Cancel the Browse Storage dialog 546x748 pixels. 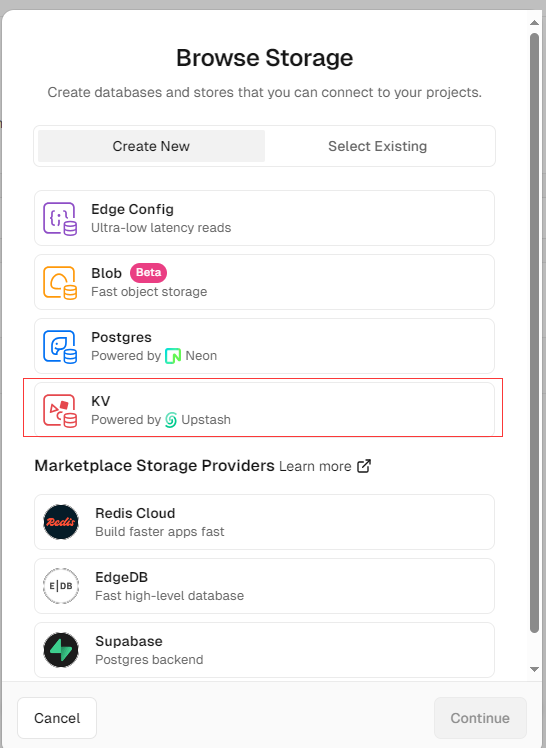coord(57,718)
